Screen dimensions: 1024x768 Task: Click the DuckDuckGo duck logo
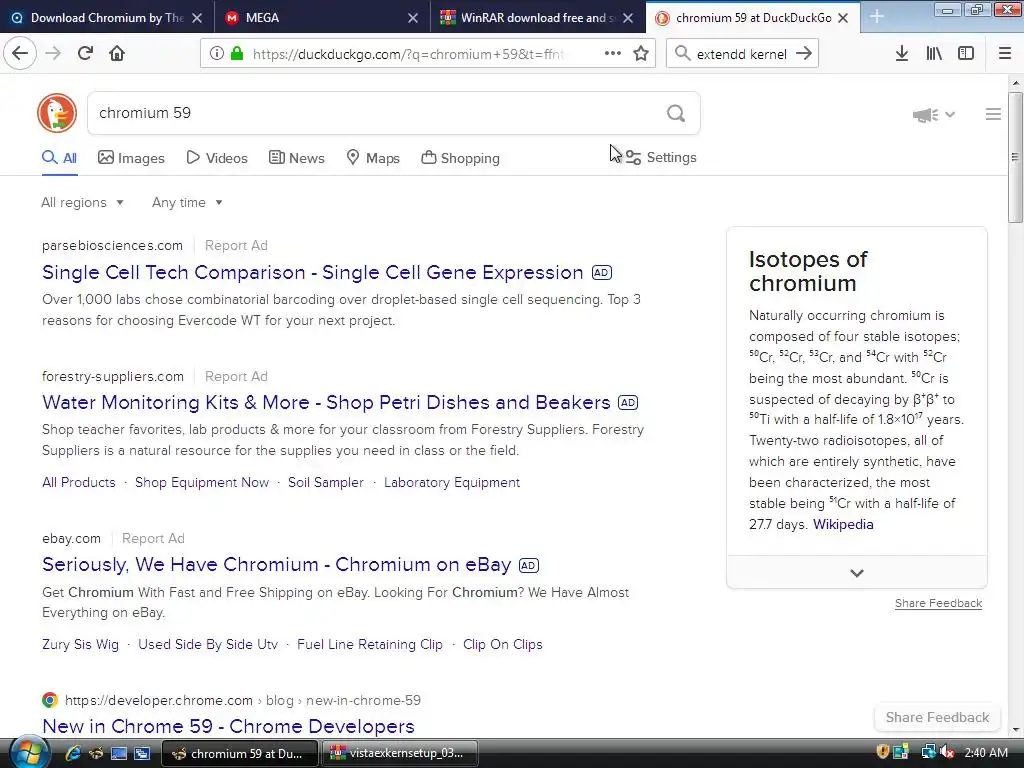point(57,113)
